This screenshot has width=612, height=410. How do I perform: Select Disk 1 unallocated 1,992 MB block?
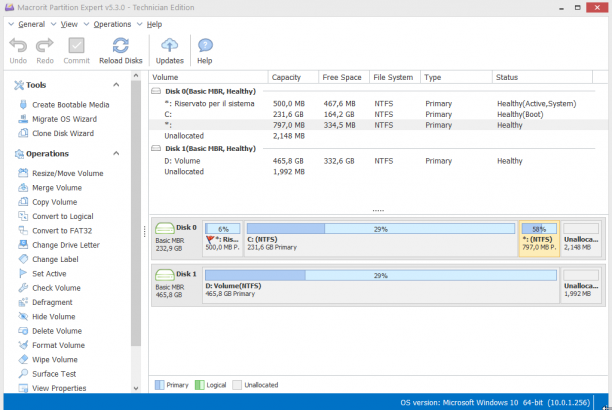tap(581, 285)
